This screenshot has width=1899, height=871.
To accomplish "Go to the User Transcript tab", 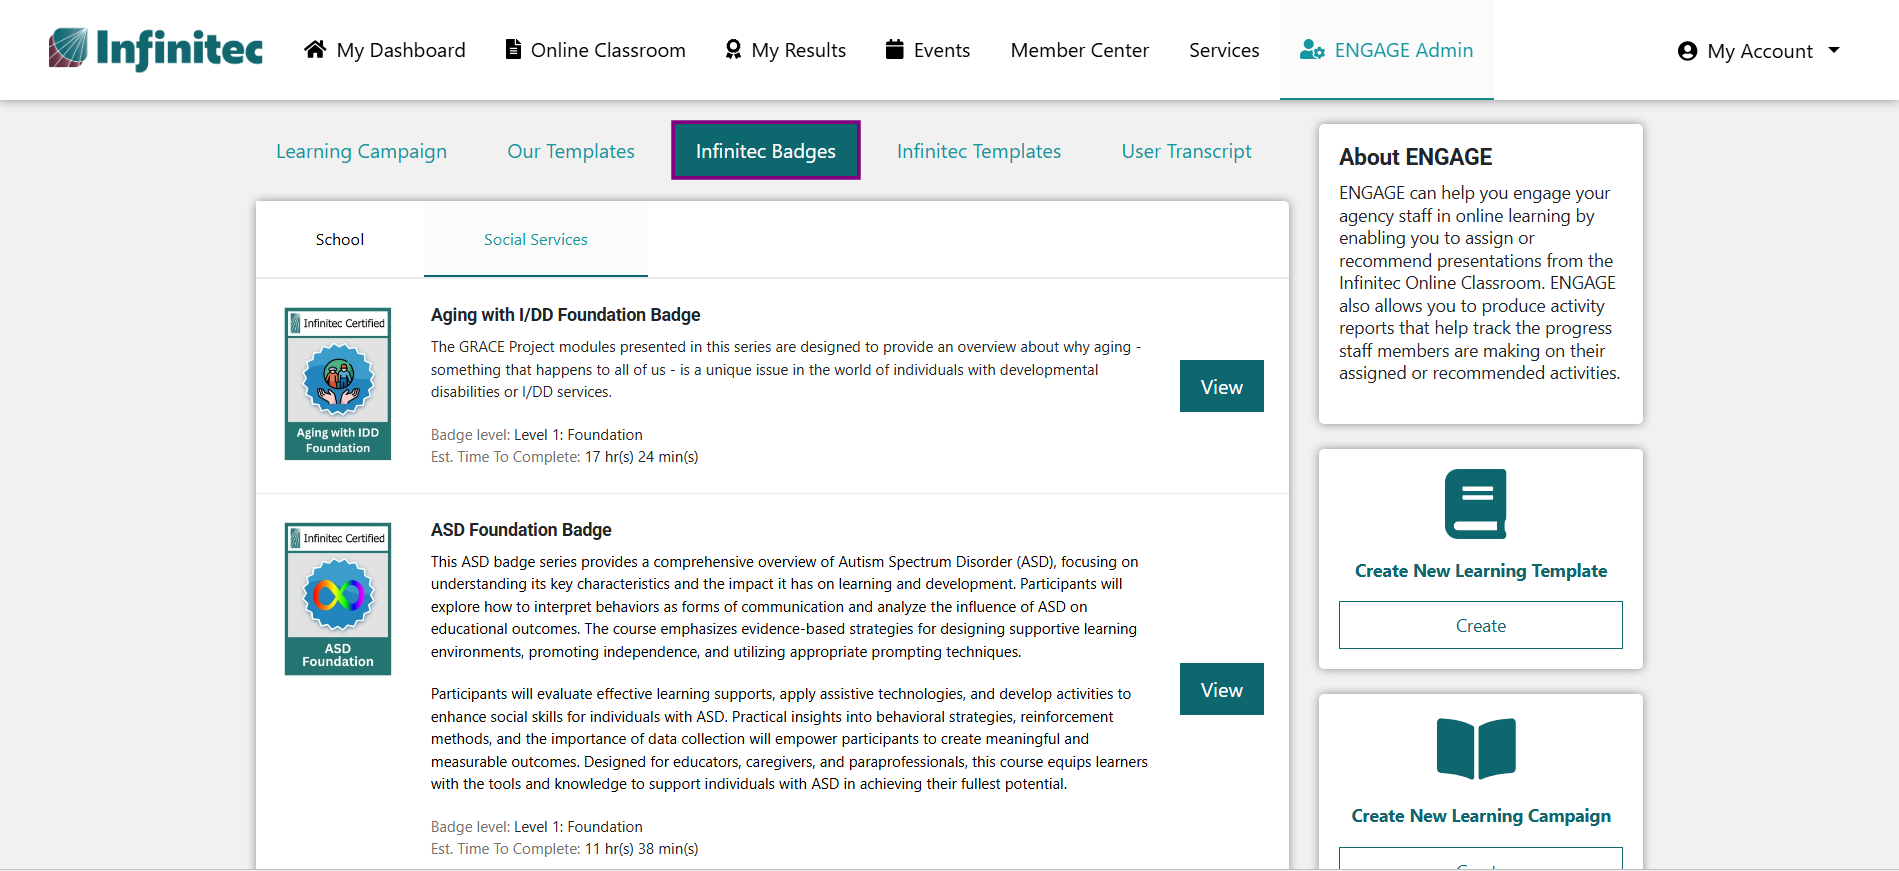I will [1186, 151].
